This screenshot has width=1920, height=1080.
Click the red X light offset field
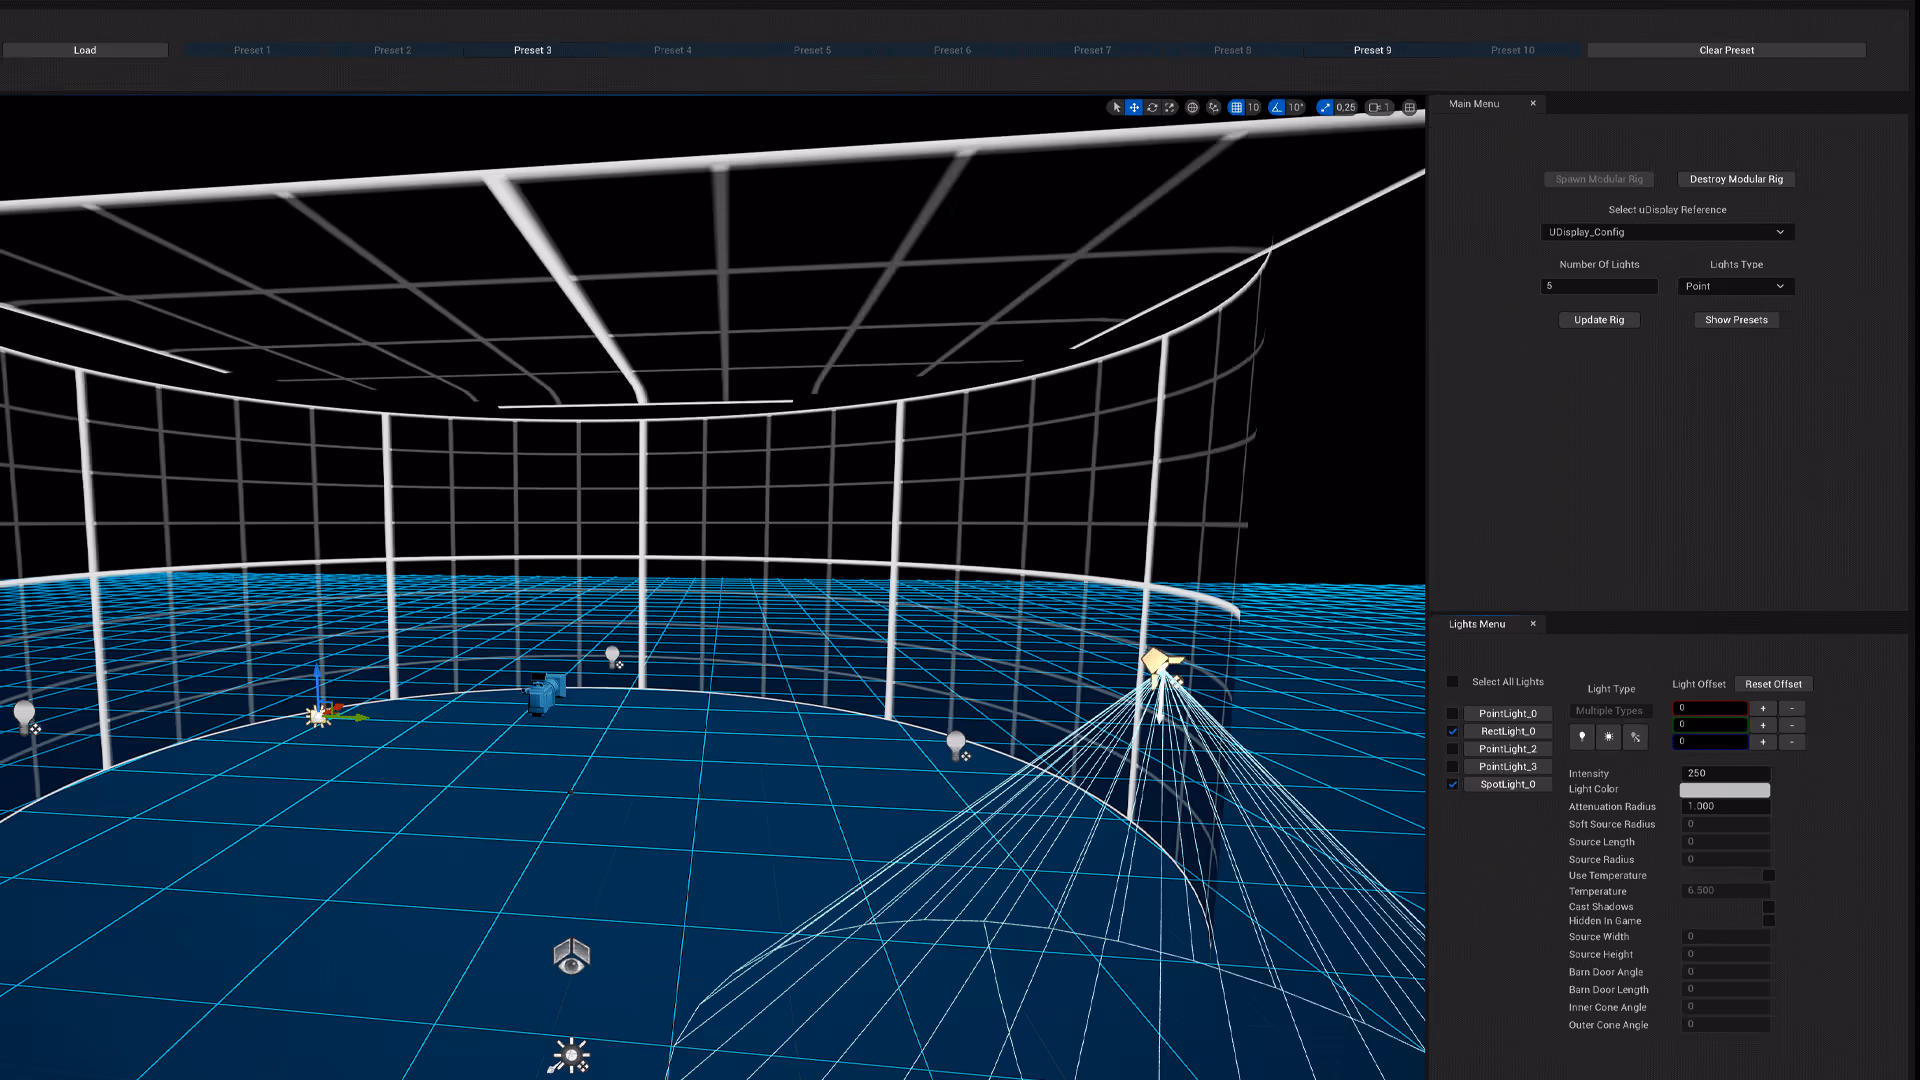[x=1711, y=708]
